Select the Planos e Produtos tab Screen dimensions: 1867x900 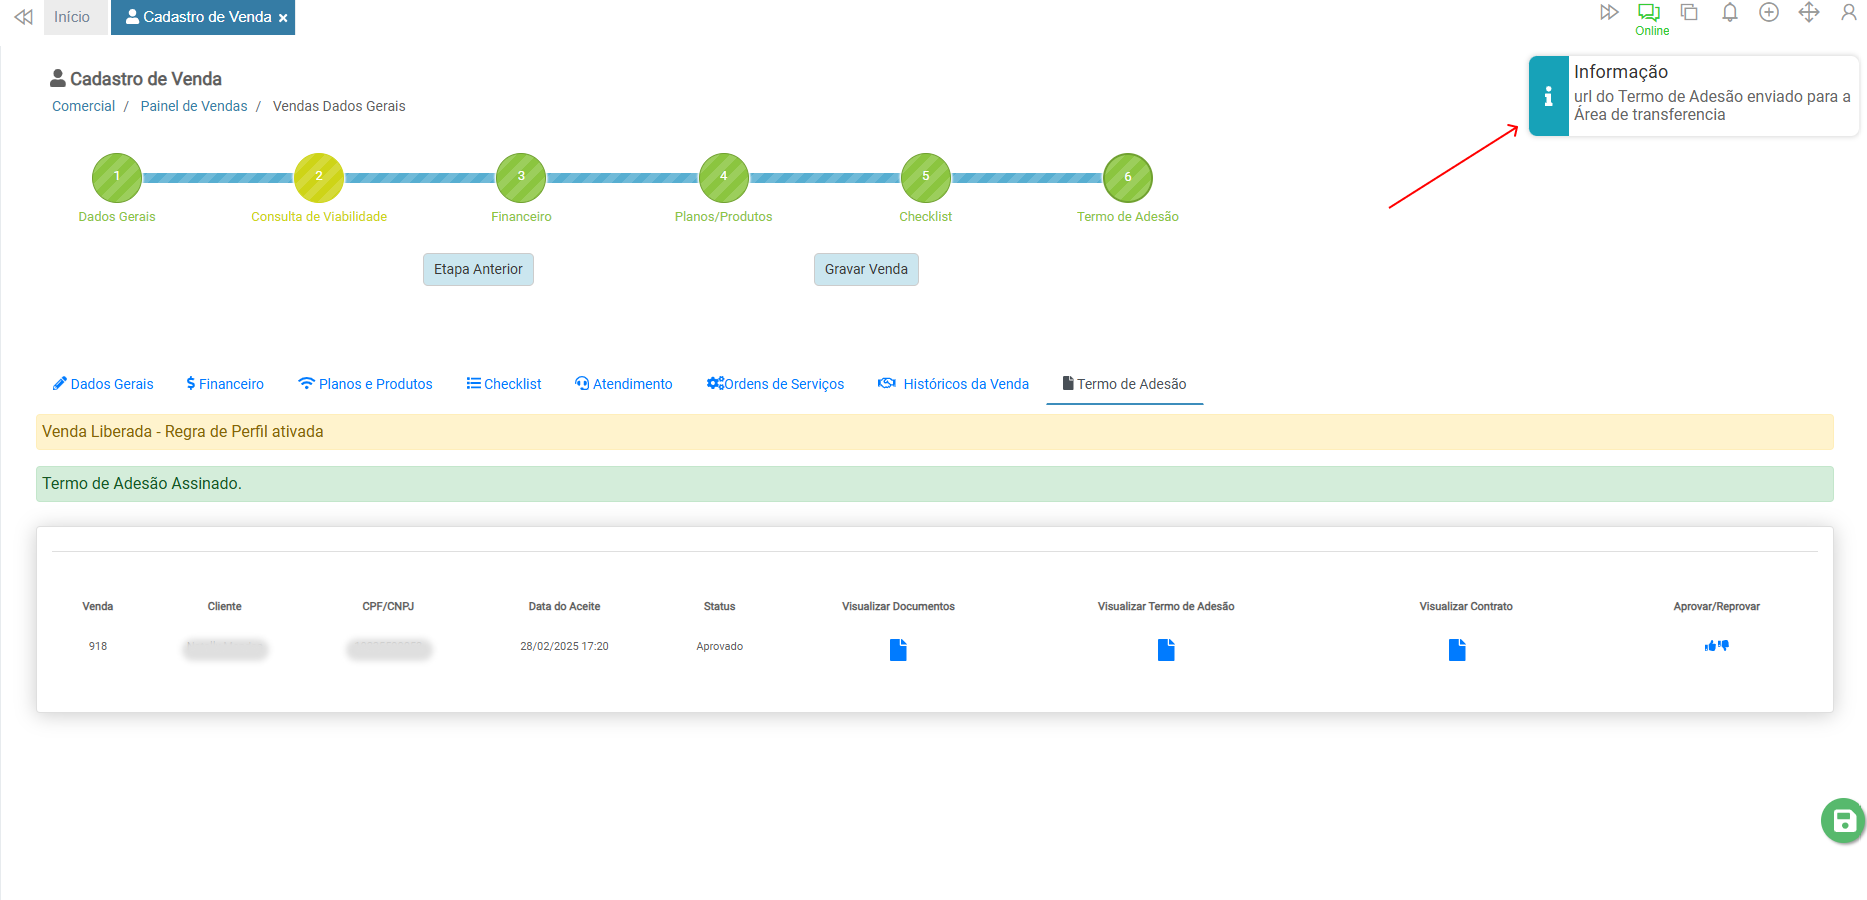click(x=365, y=384)
